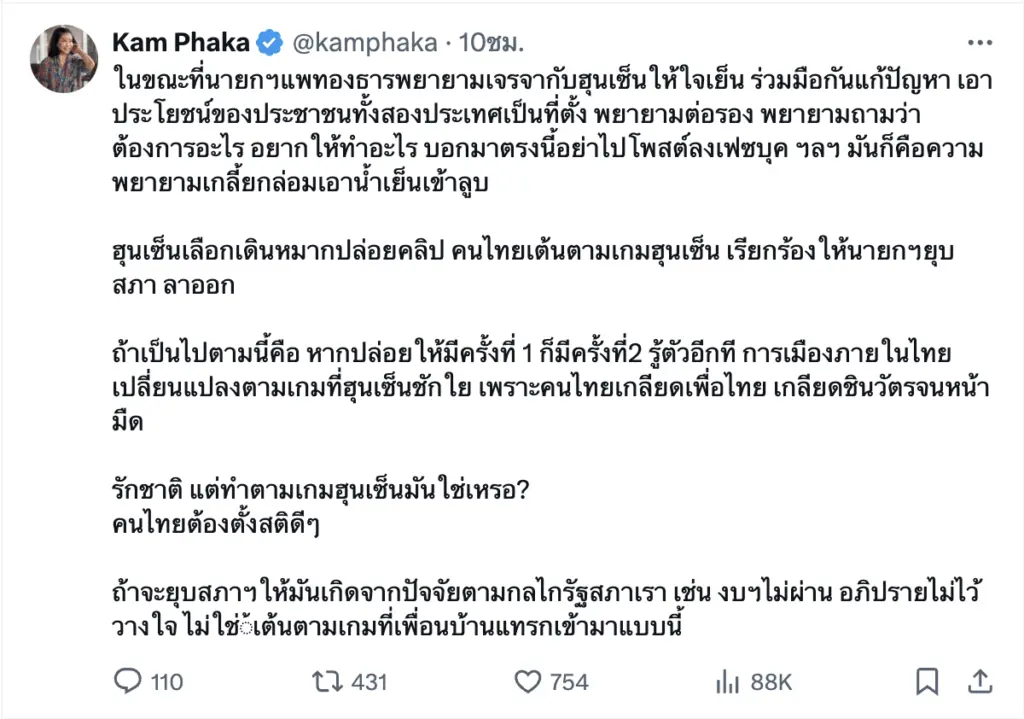Click the Kam Phaka display name
The width and height of the screenshot is (1024, 719).
182,43
